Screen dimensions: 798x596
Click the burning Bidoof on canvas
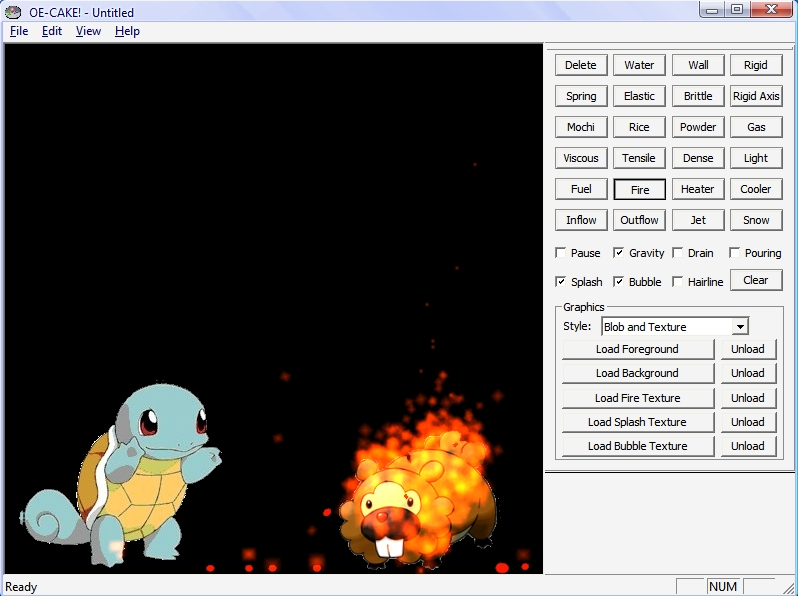[420, 501]
